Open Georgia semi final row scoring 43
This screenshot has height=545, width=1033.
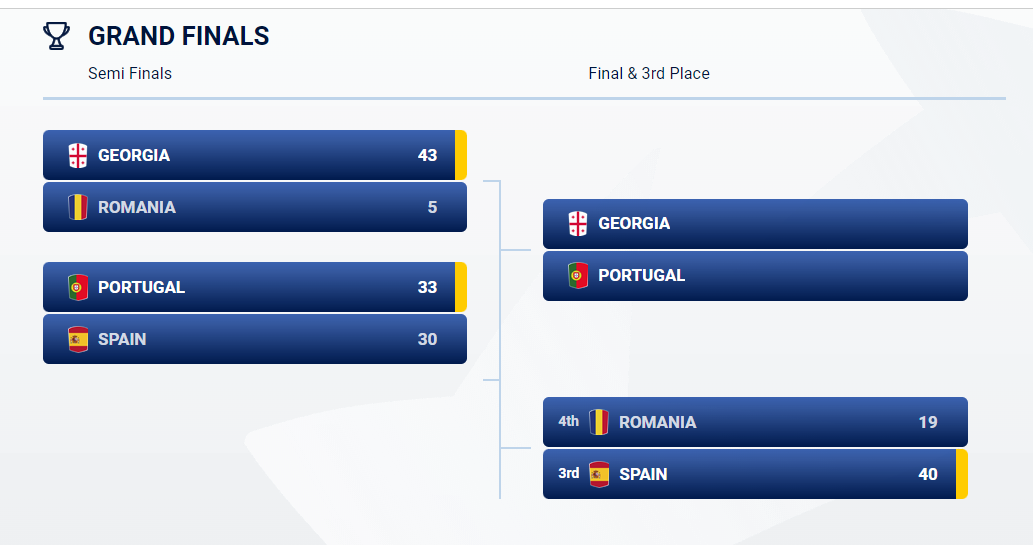tap(255, 155)
